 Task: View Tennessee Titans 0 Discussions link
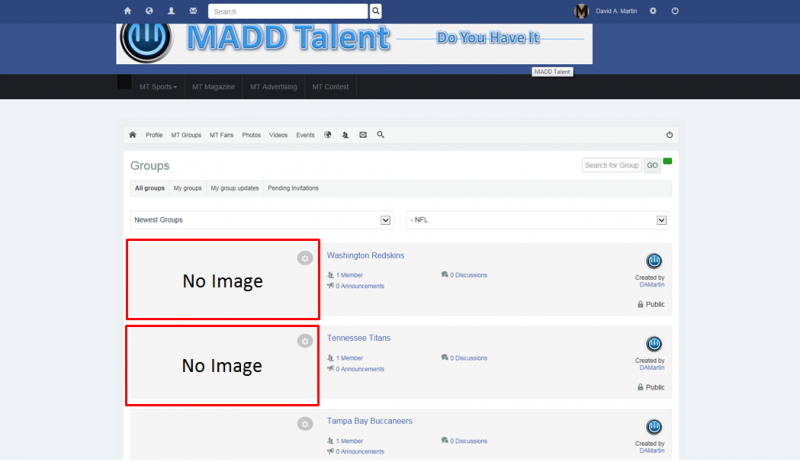468,358
